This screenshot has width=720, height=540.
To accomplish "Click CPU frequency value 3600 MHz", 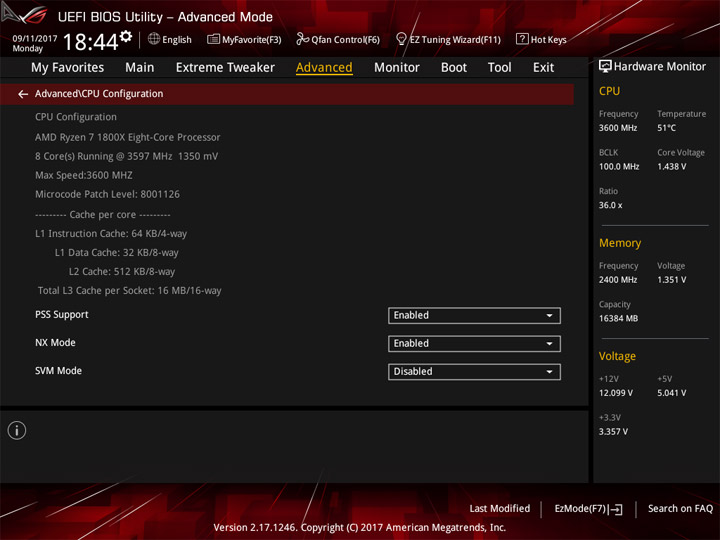I will [x=618, y=128].
